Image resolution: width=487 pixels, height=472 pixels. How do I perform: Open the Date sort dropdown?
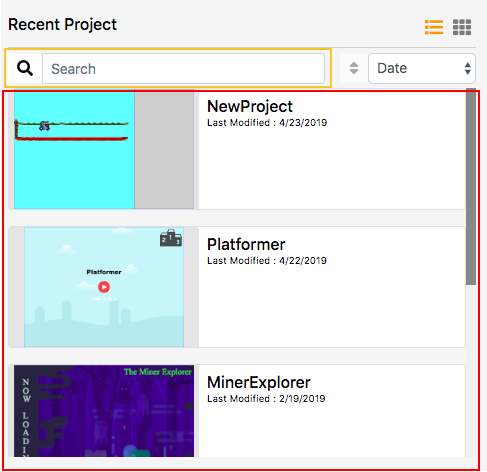(422, 68)
